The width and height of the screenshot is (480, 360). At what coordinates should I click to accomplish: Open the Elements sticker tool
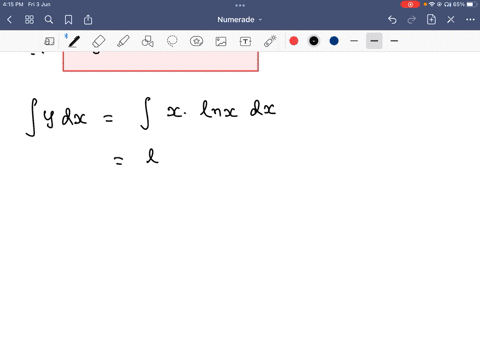pos(196,41)
